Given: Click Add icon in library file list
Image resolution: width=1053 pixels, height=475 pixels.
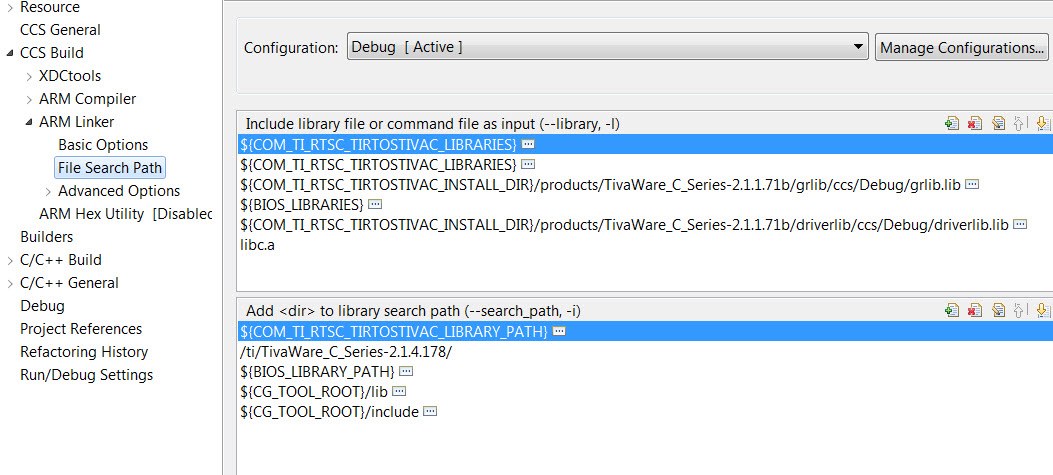Looking at the screenshot, I should coord(951,123).
